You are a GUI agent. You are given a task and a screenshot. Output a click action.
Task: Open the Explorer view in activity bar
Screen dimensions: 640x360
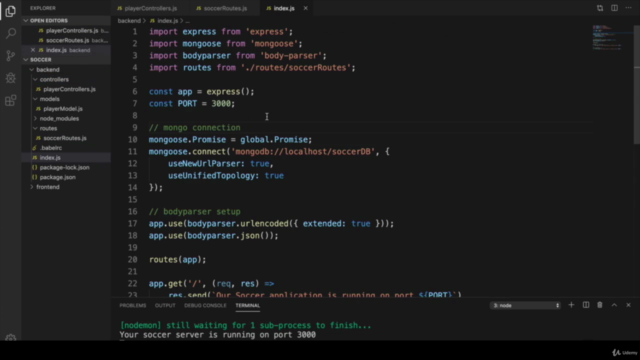pyautogui.click(x=11, y=11)
